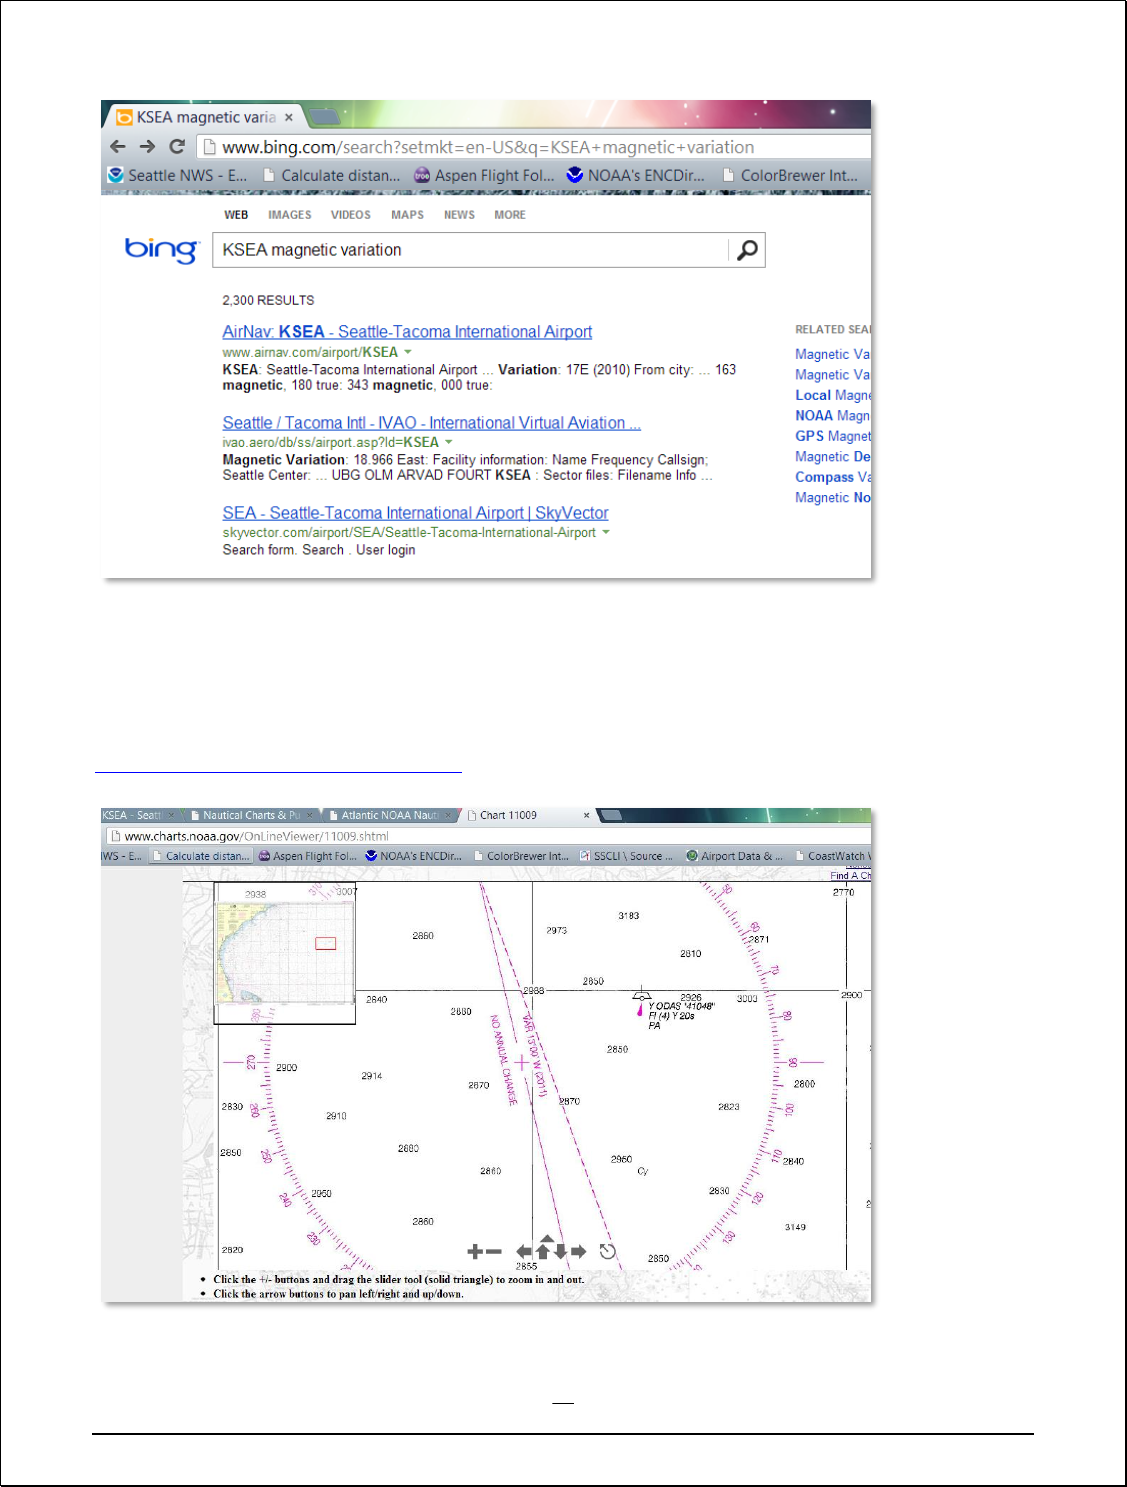Open SEA SkyVector airport search result
Viewport: 1127px width, 1487px height.
415,513
